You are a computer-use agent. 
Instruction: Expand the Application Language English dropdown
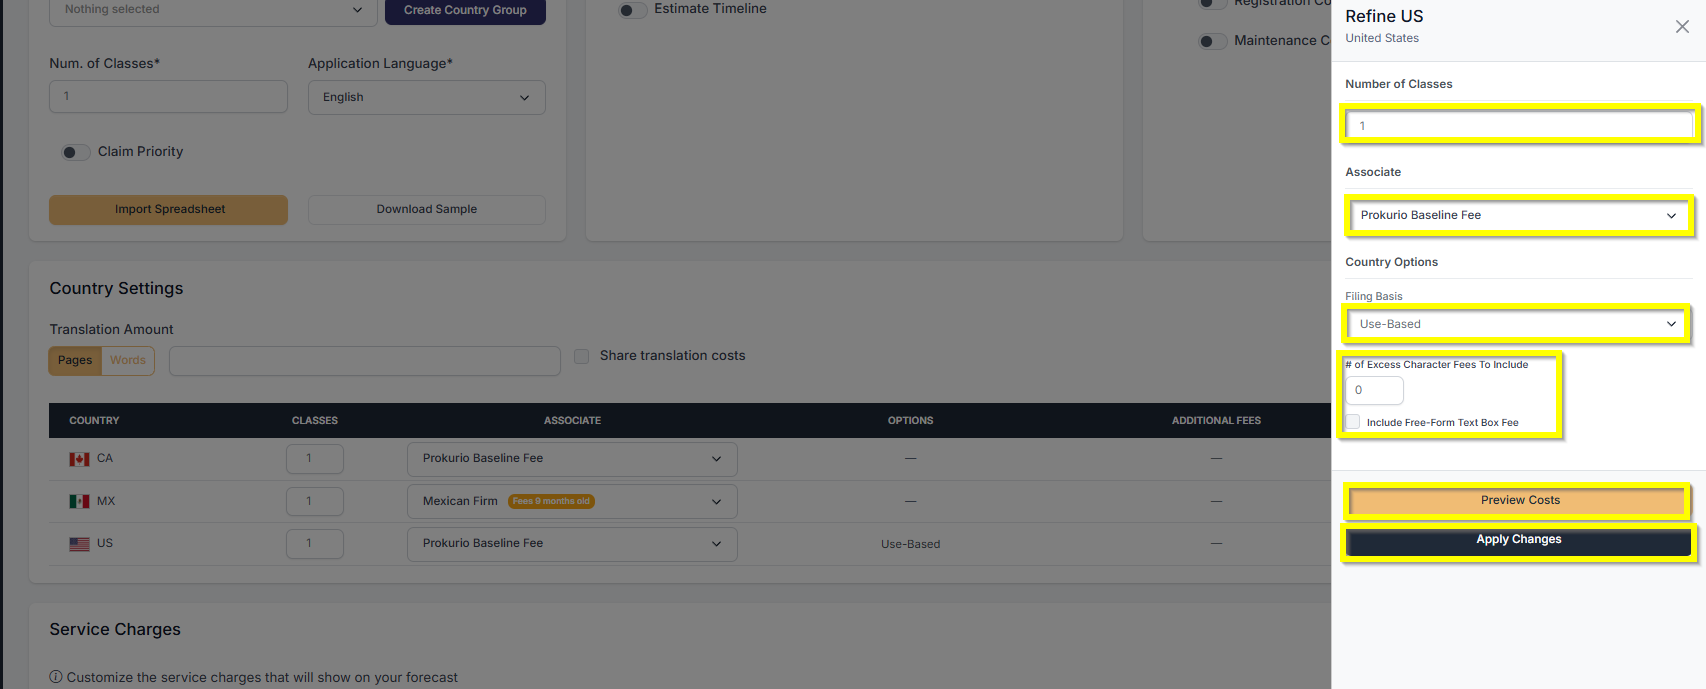(426, 97)
